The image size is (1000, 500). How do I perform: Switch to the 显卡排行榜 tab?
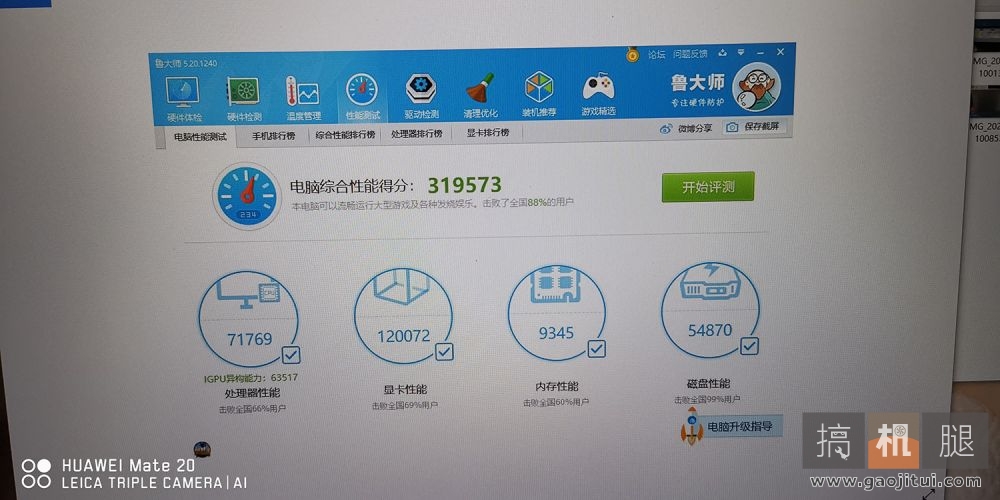tap(488, 133)
